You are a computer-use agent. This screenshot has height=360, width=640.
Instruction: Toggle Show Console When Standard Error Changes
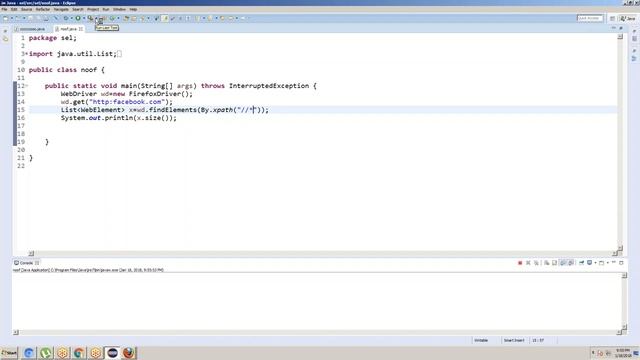571,263
